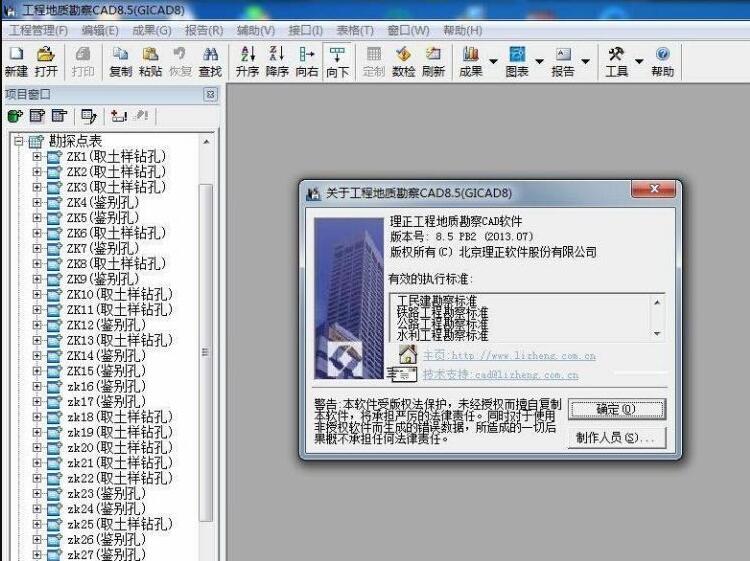
Task: Open the 窗口(W) menu
Action: click(x=408, y=31)
